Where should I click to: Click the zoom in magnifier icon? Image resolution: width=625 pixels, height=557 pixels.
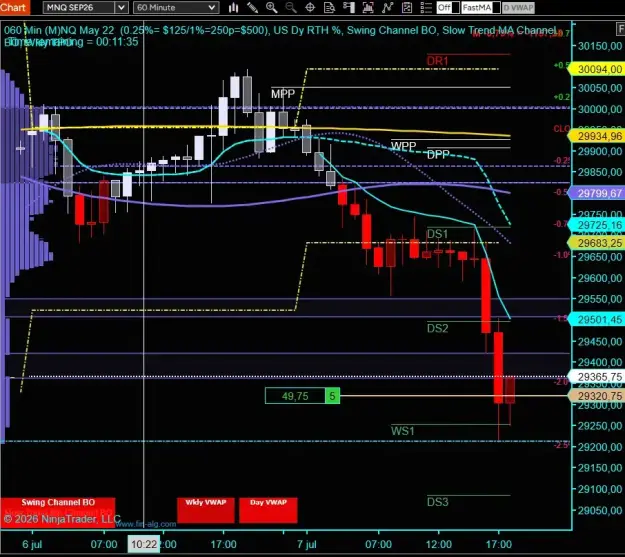tap(271, 8)
